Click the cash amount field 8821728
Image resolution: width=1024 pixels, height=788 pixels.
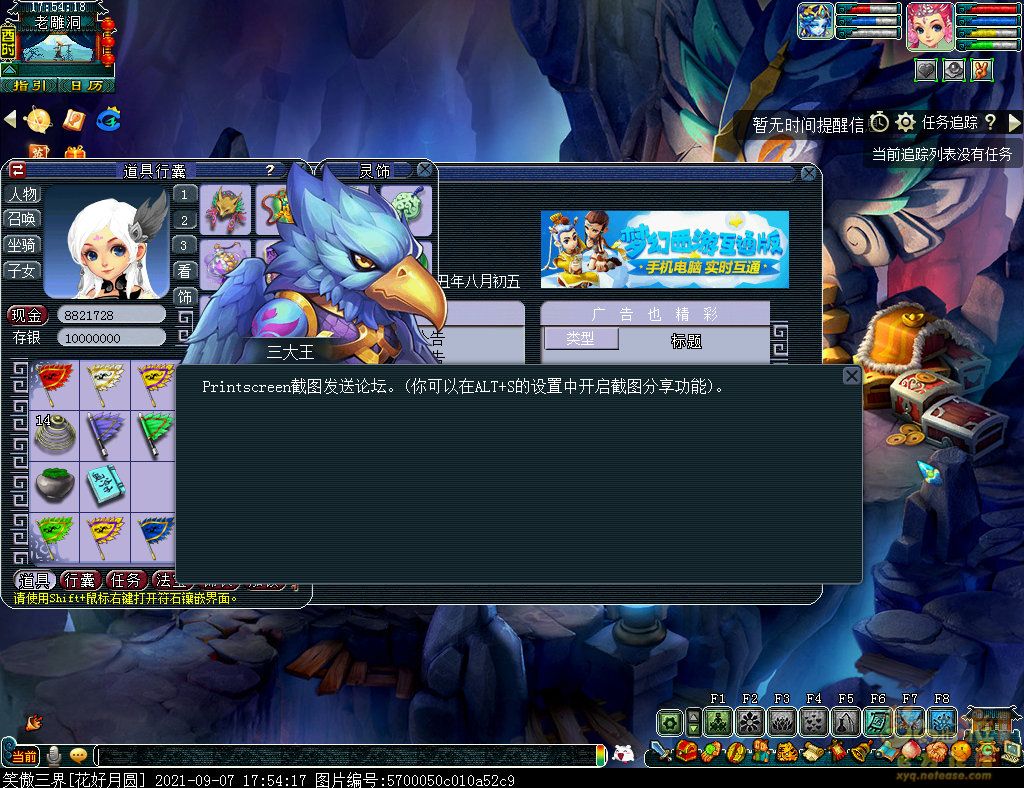(111, 315)
